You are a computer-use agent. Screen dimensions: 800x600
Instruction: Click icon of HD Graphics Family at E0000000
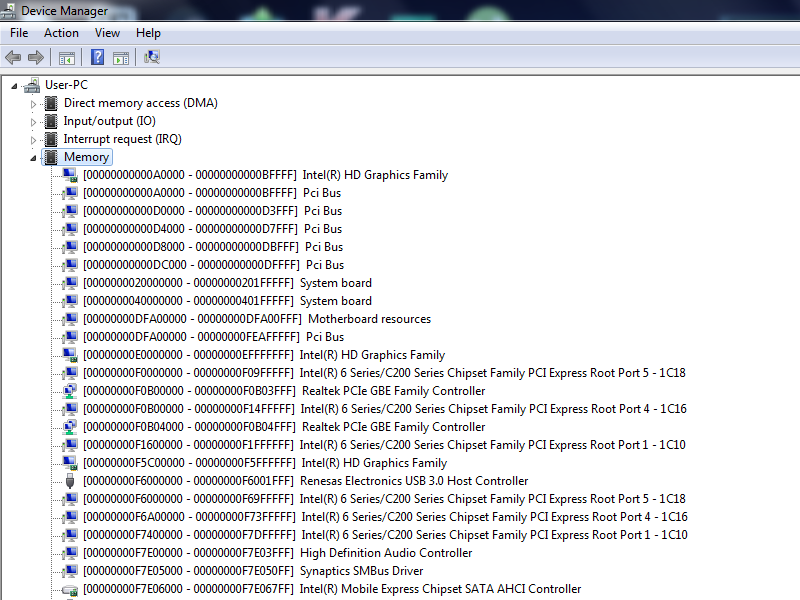pos(70,355)
